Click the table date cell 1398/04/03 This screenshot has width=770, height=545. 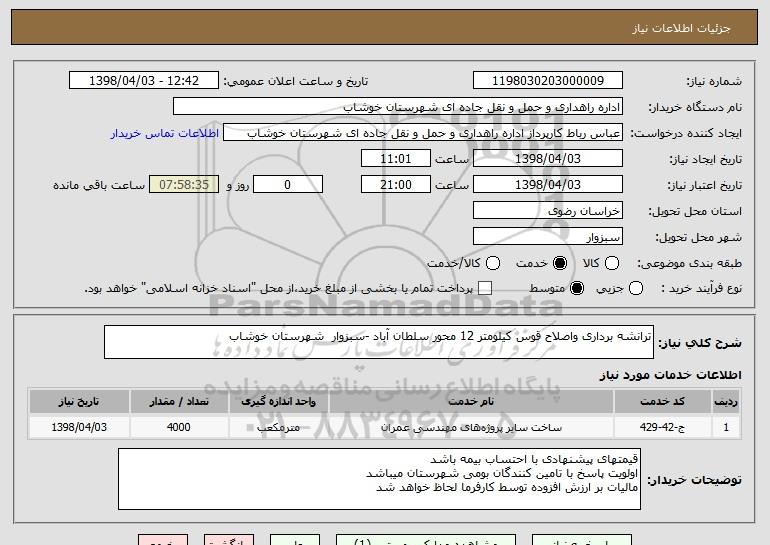point(79,427)
